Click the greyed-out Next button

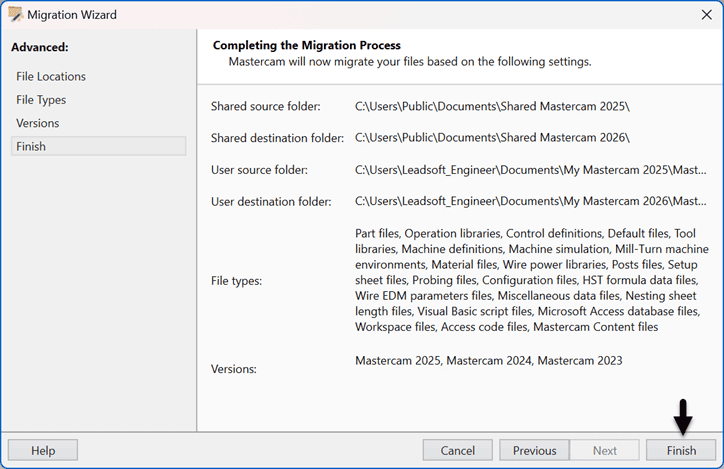click(x=604, y=450)
